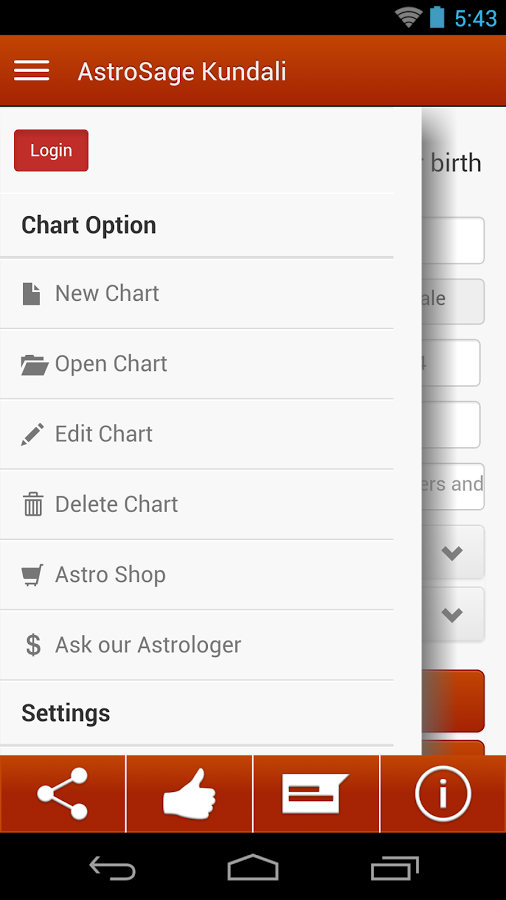Tap the info circle icon

coord(443,793)
